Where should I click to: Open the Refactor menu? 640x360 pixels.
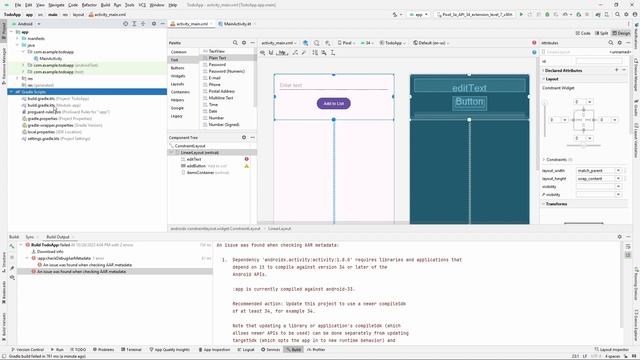pyautogui.click(x=89, y=5)
